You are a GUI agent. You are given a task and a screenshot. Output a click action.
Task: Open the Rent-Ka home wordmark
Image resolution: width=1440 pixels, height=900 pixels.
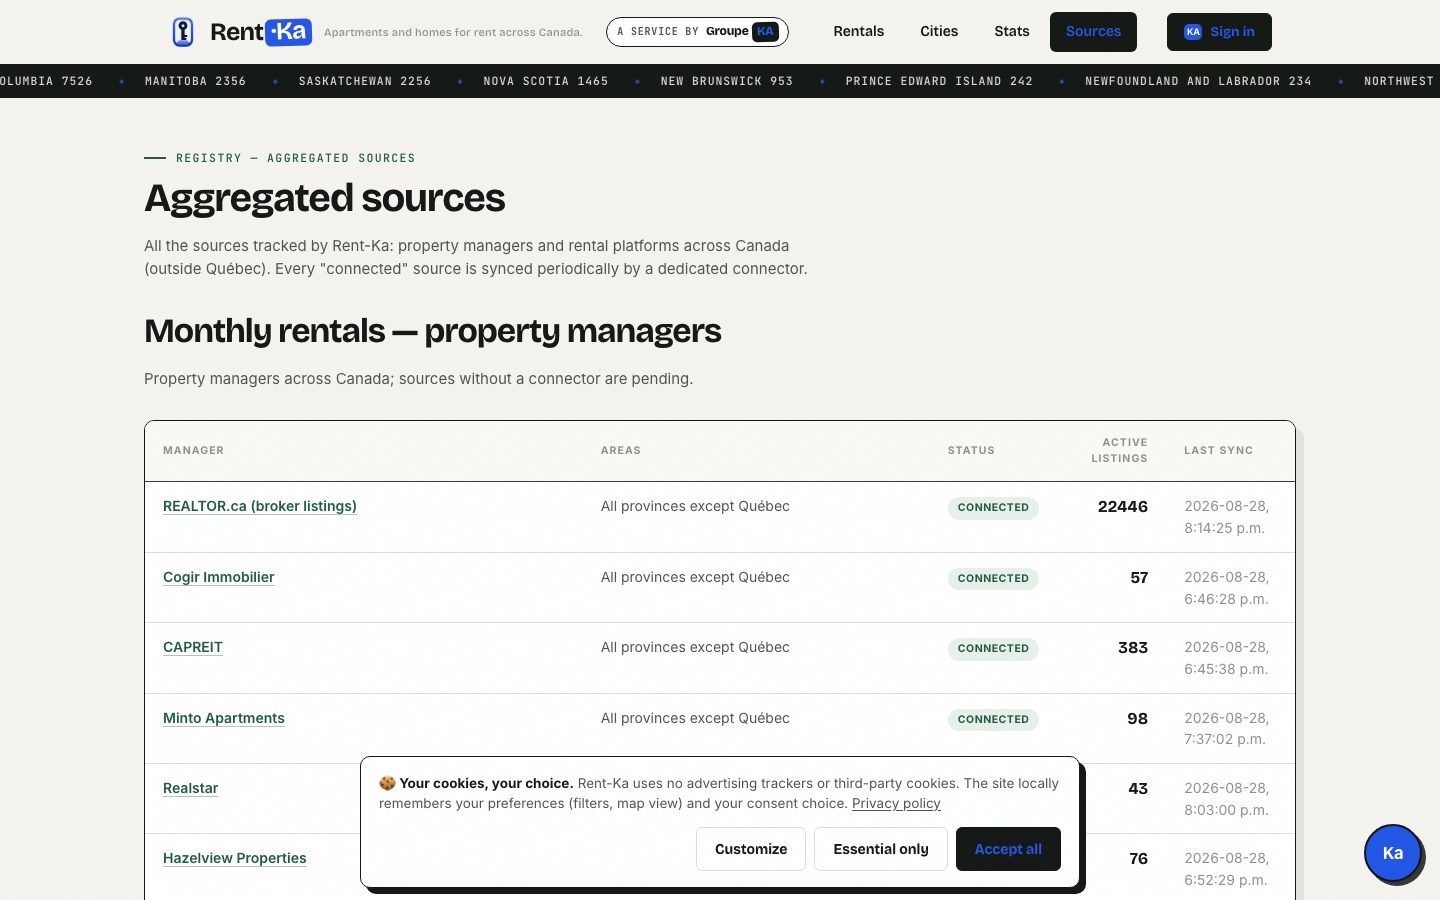261,32
